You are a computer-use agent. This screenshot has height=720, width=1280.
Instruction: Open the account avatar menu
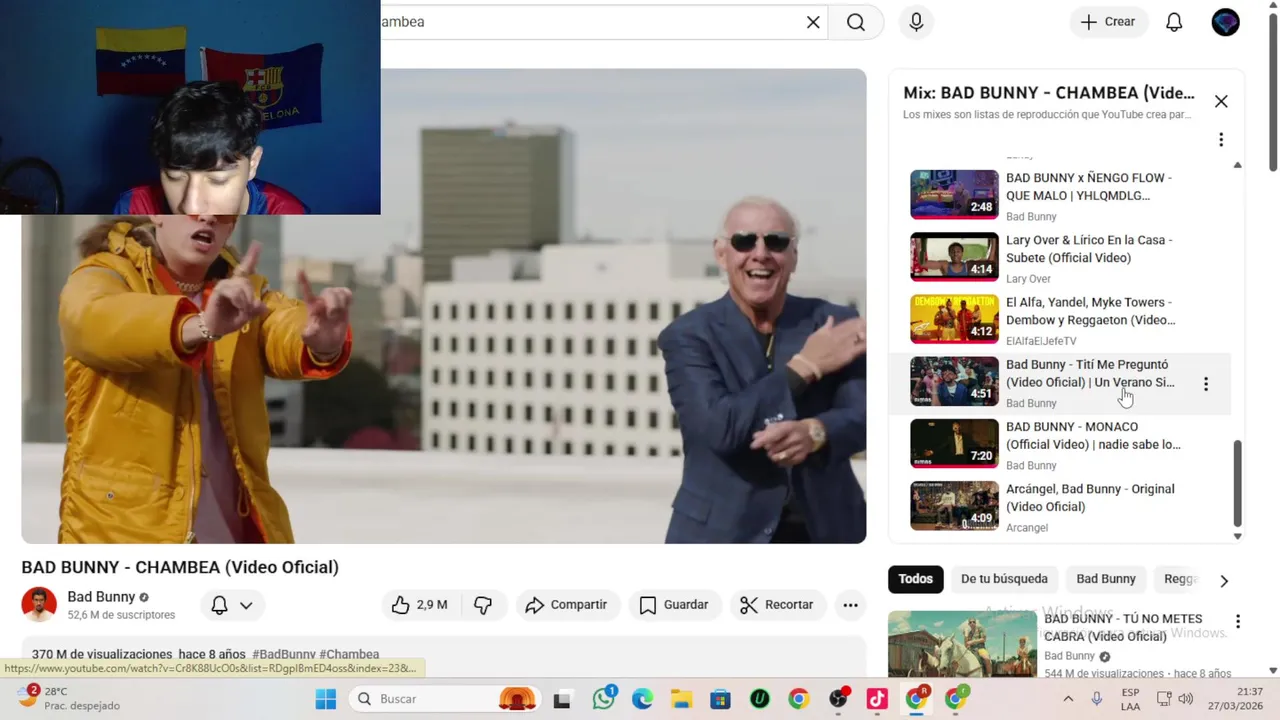pyautogui.click(x=1225, y=22)
